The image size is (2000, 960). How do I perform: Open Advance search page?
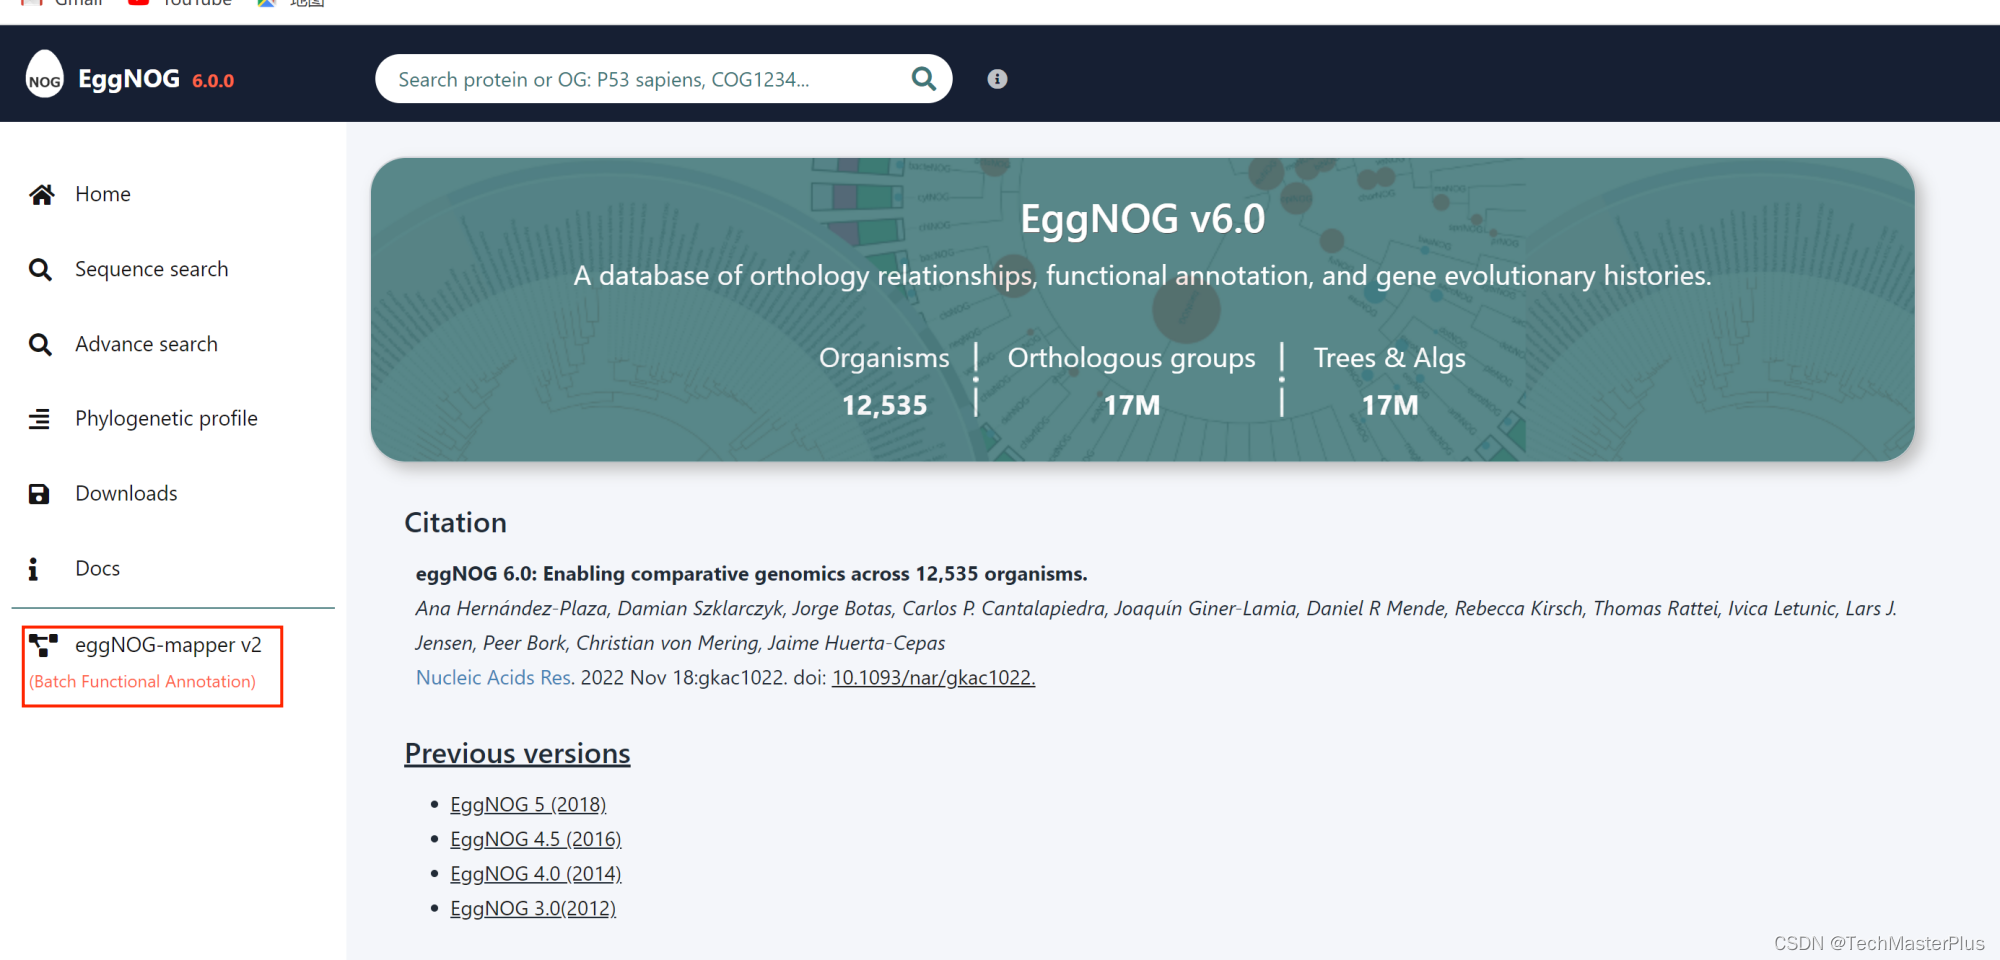point(146,344)
